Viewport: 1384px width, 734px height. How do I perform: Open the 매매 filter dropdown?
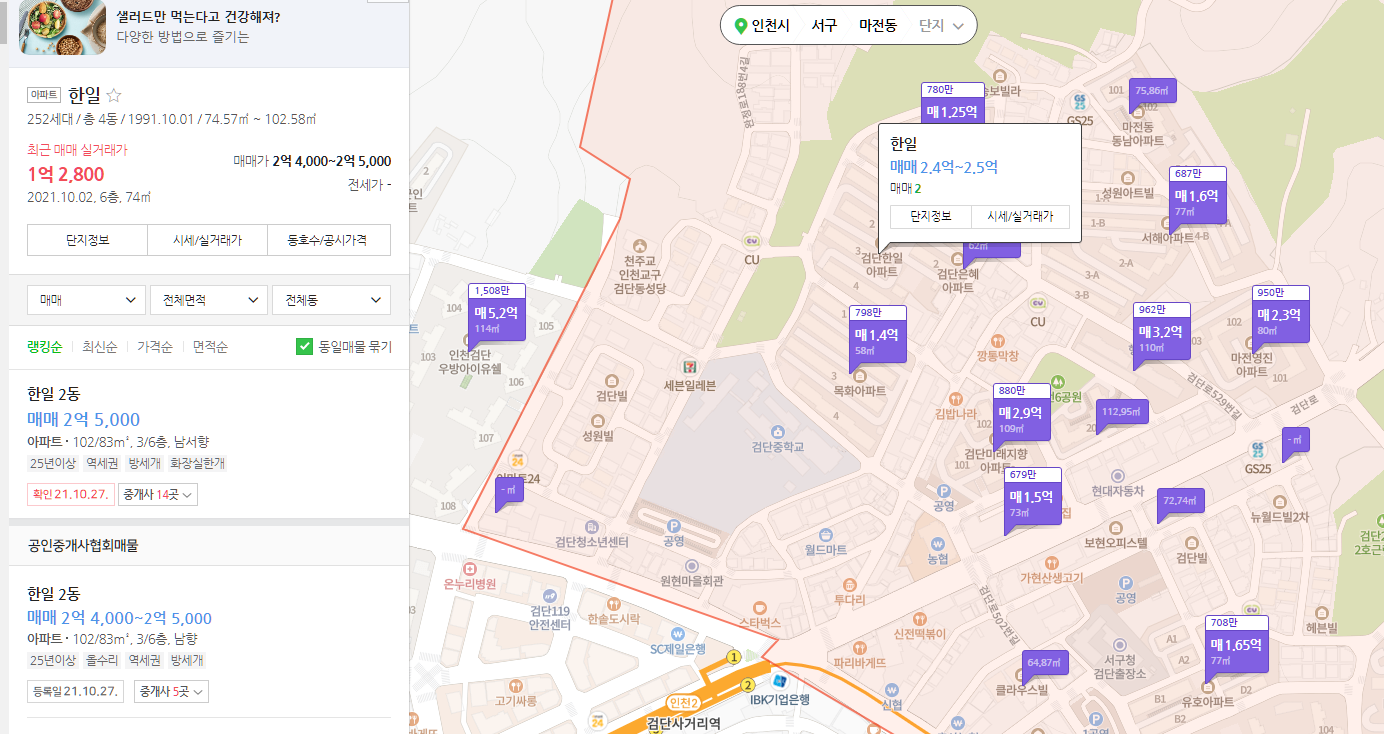[x=86, y=299]
